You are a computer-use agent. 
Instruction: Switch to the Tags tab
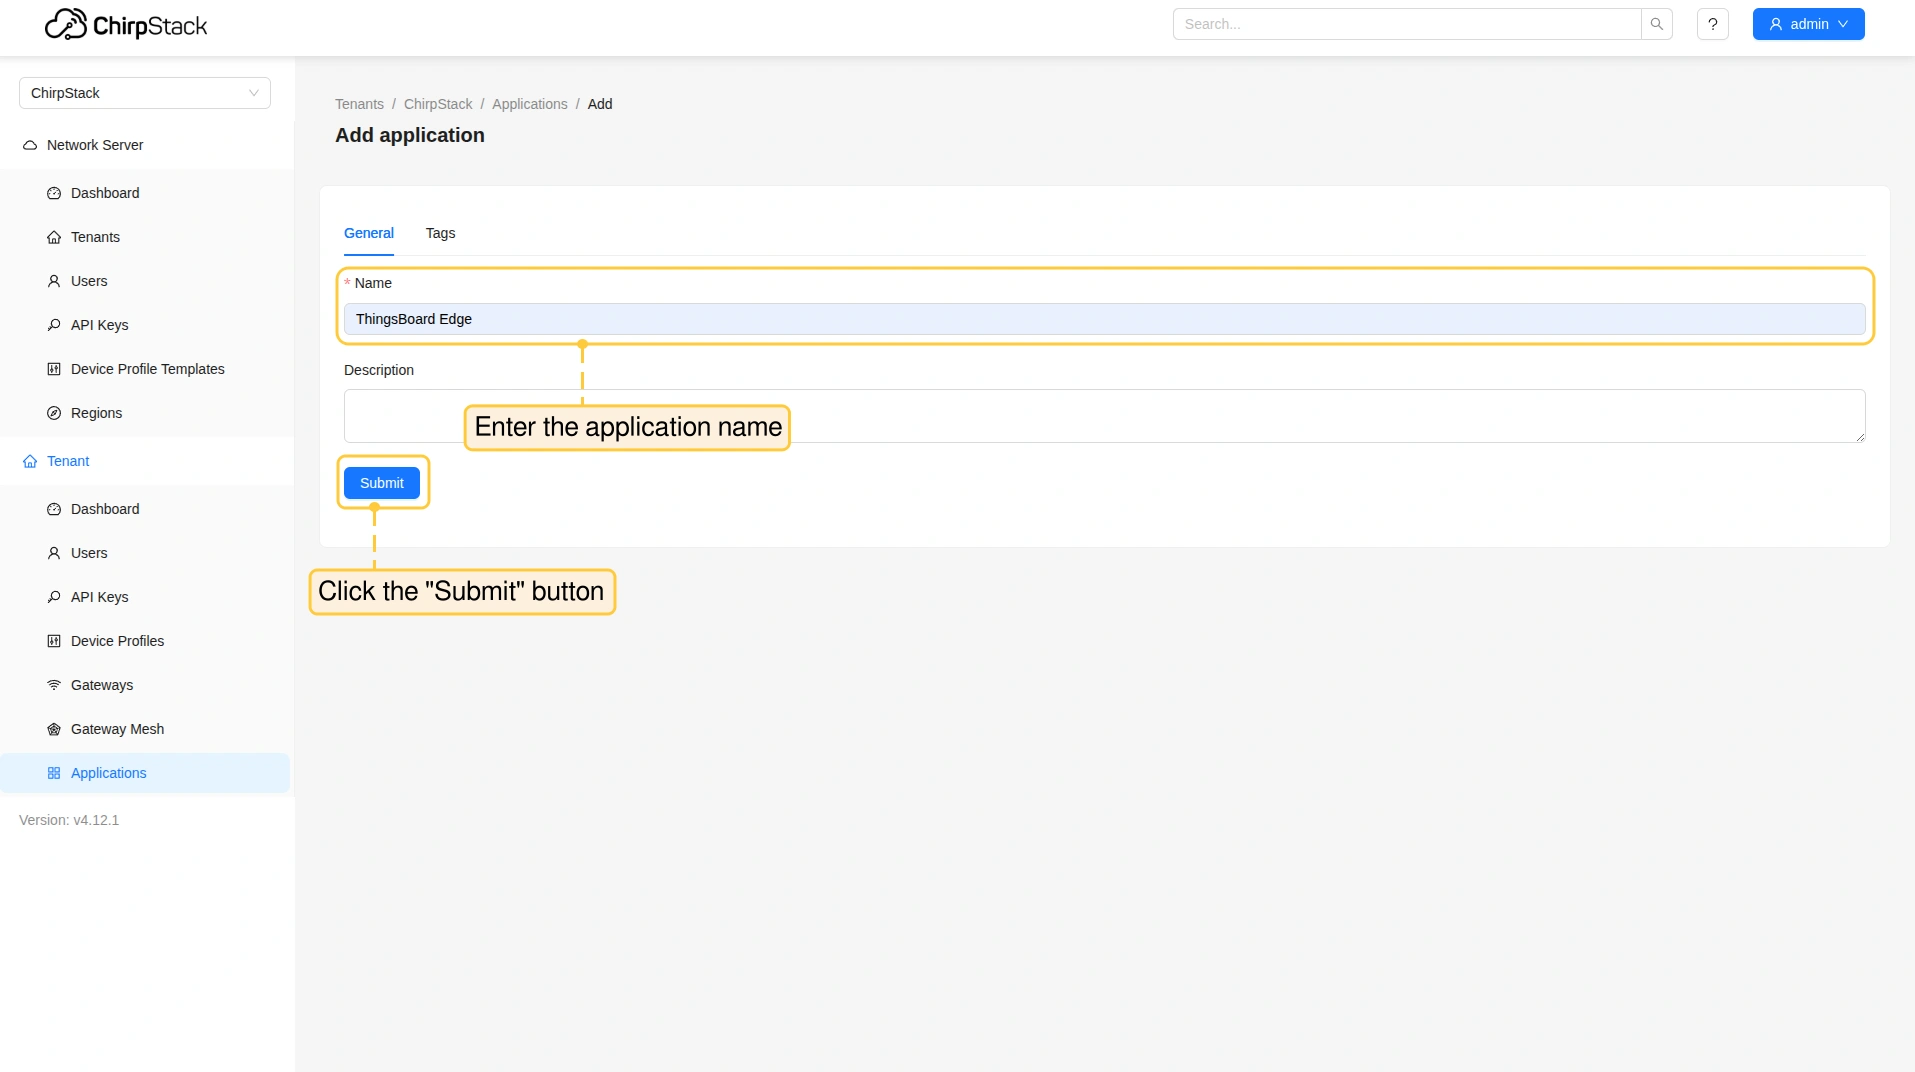(440, 233)
